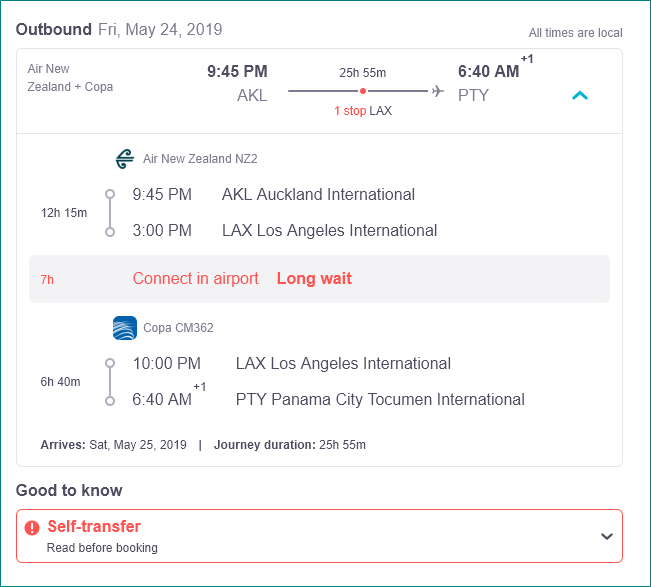The image size is (651, 587).
Task: Open the Self-transfer read before booking panel
Action: pyautogui.click(x=319, y=536)
